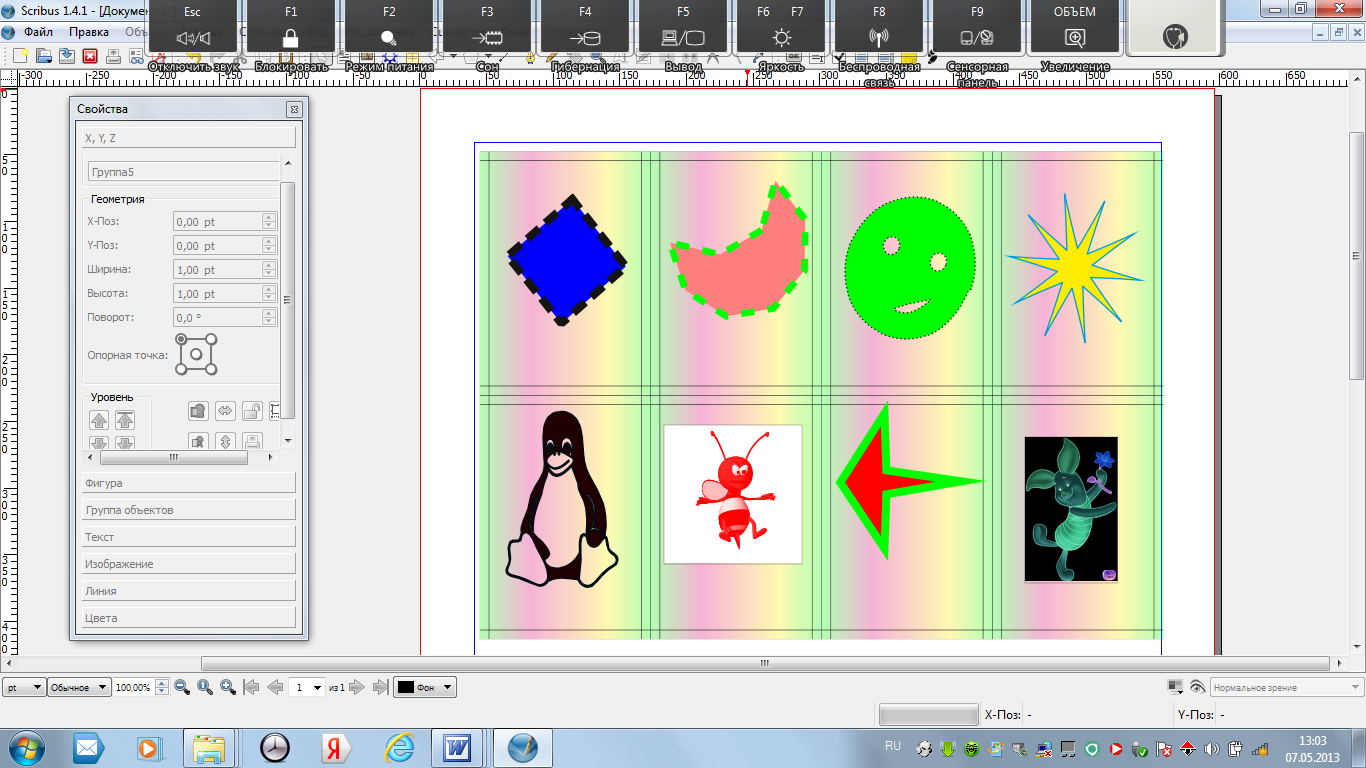This screenshot has width=1366, height=768.
Task: Increase the Ширина spinner value
Action: point(269,265)
